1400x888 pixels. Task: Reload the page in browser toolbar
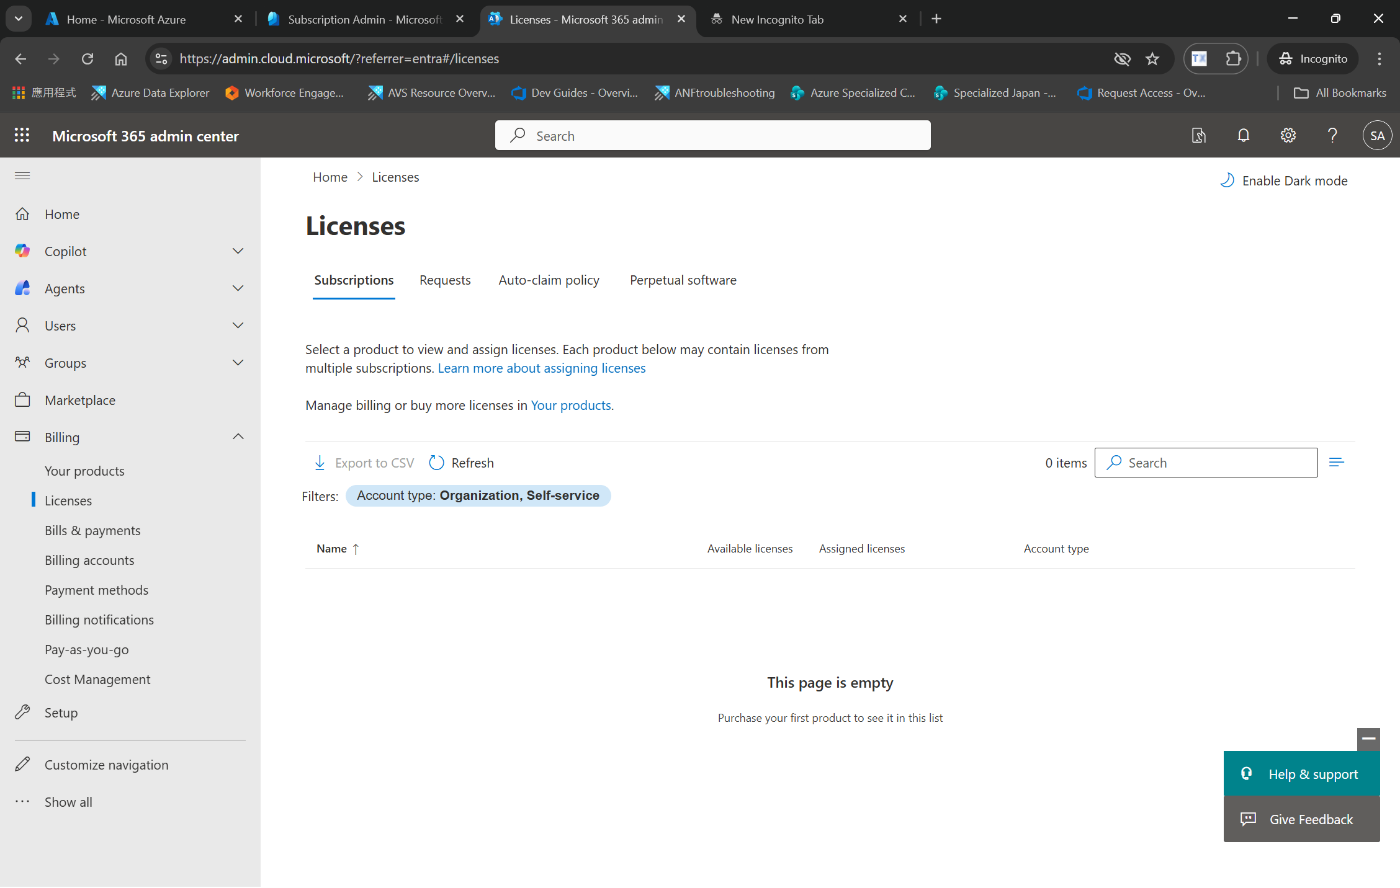(x=87, y=59)
